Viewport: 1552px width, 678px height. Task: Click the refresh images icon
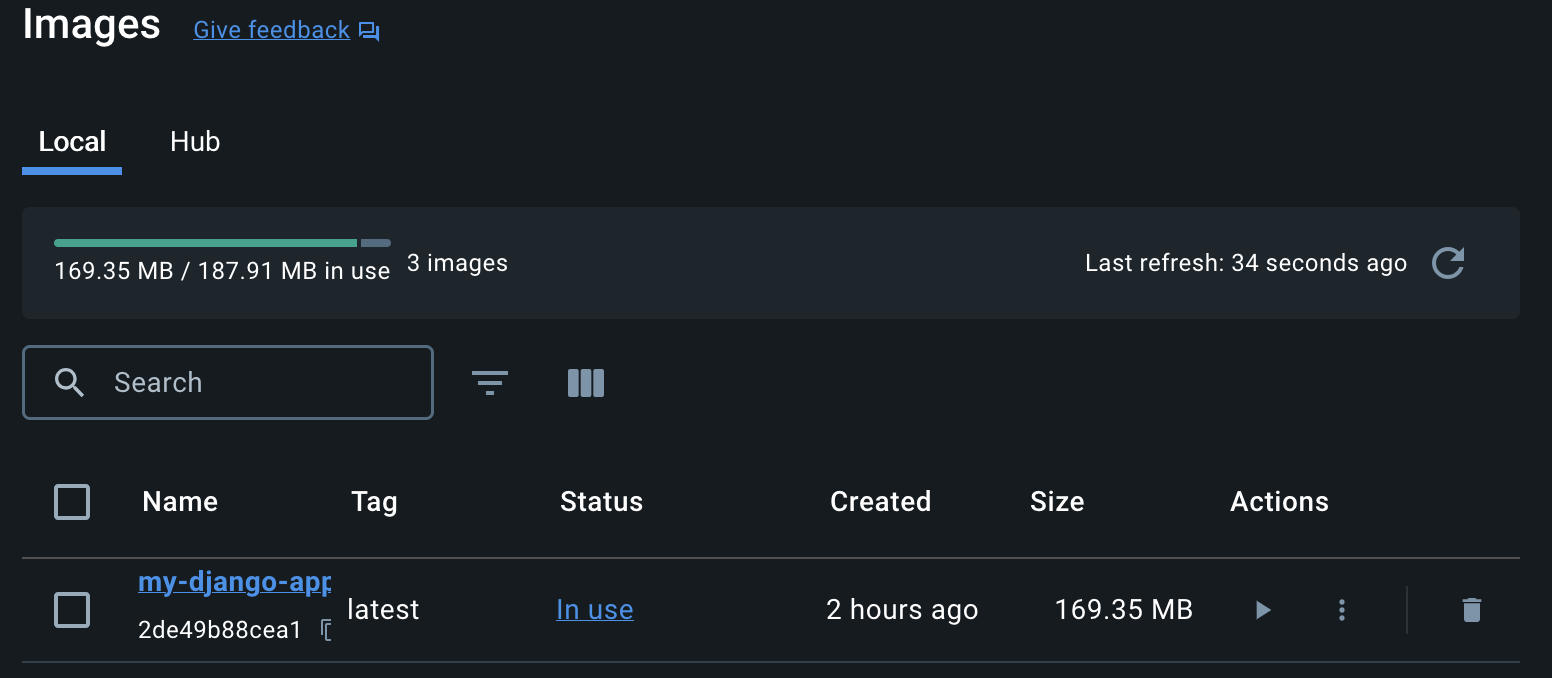pyautogui.click(x=1448, y=263)
